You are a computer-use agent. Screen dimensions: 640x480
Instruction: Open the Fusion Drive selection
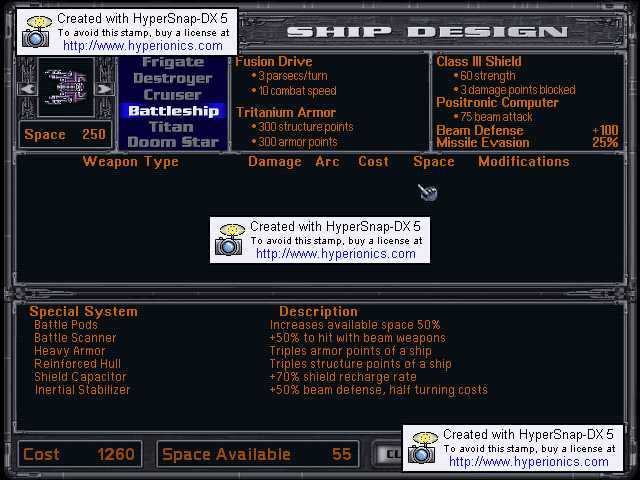tap(274, 62)
